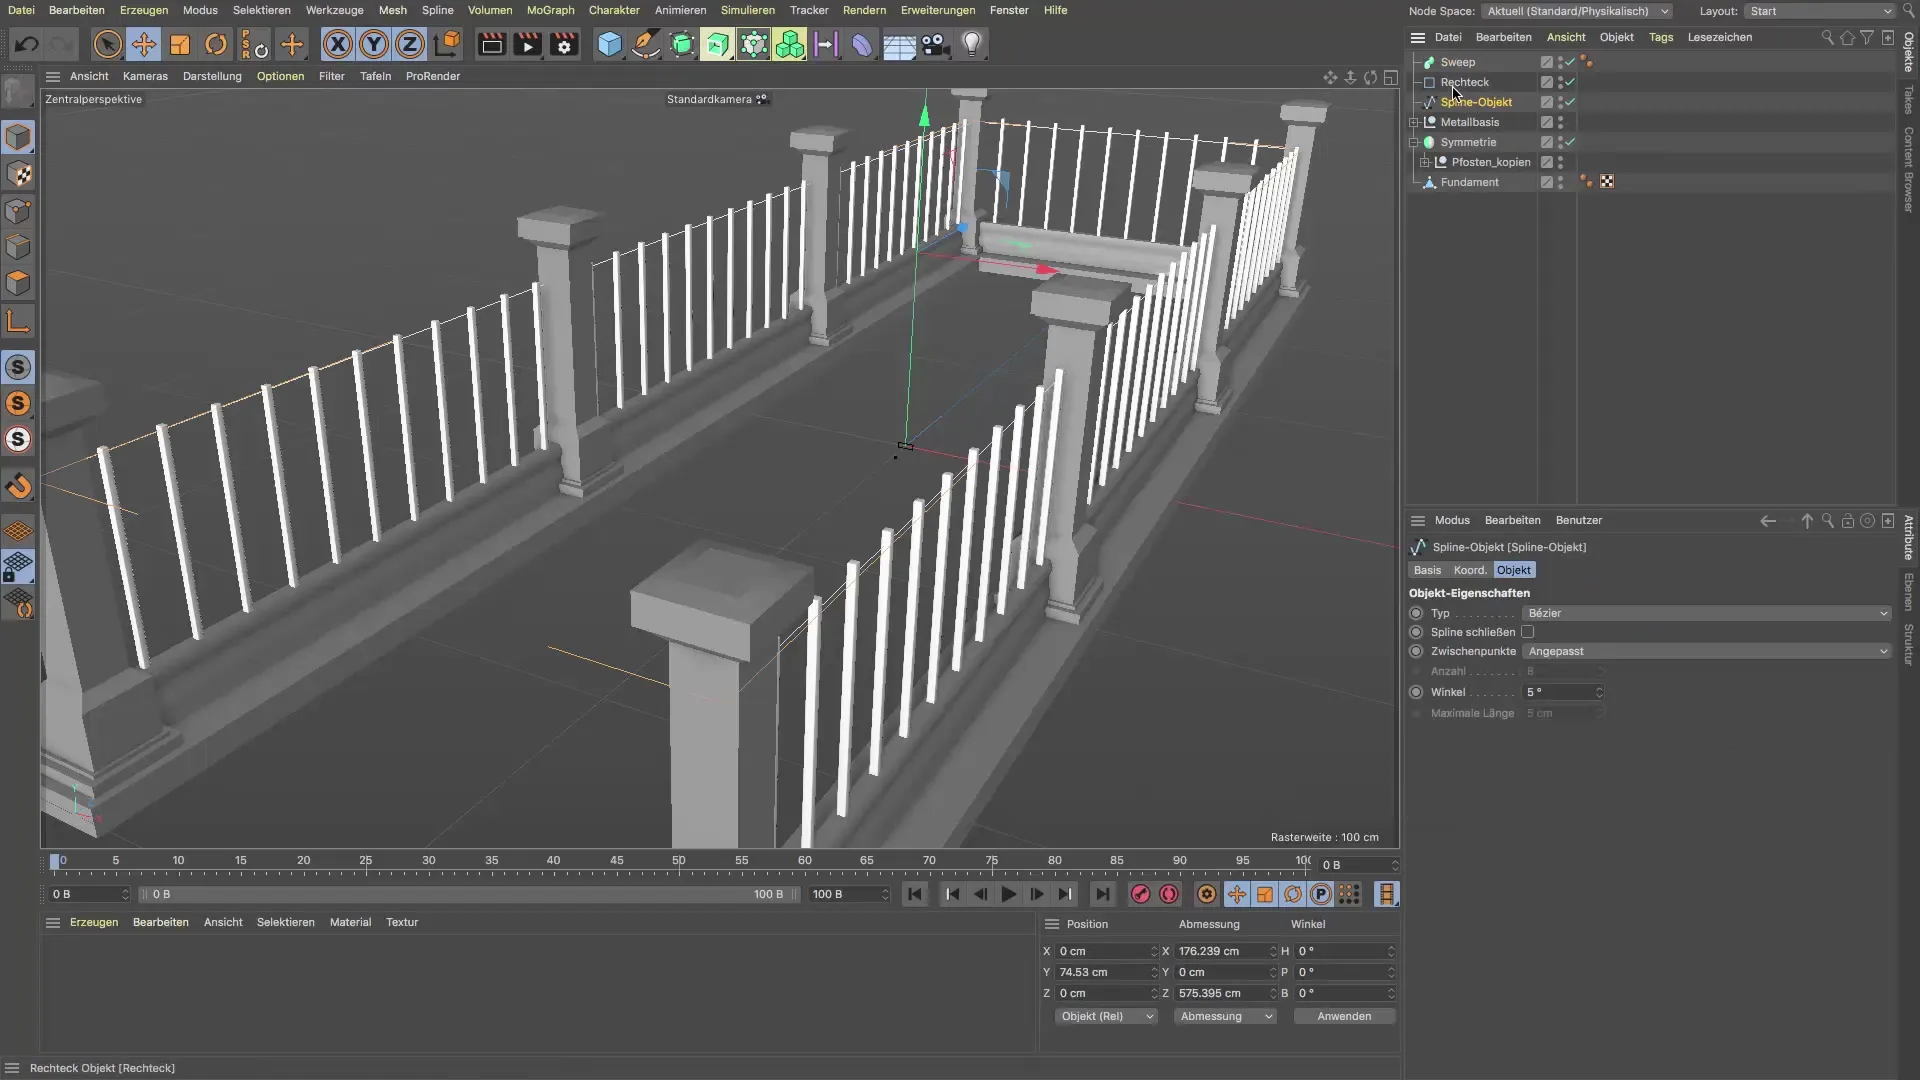
Task: Select the Scale tool
Action: (180, 44)
